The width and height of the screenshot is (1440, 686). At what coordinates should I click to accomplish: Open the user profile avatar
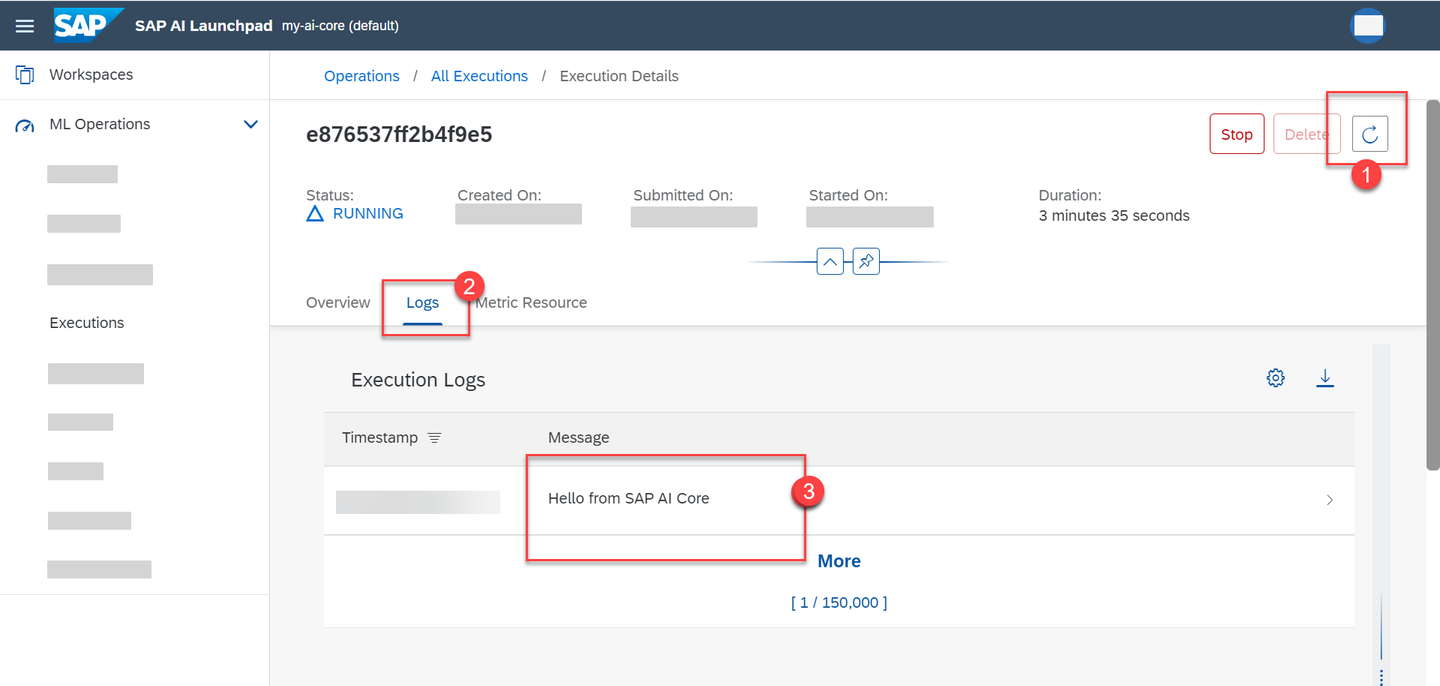[x=1367, y=26]
